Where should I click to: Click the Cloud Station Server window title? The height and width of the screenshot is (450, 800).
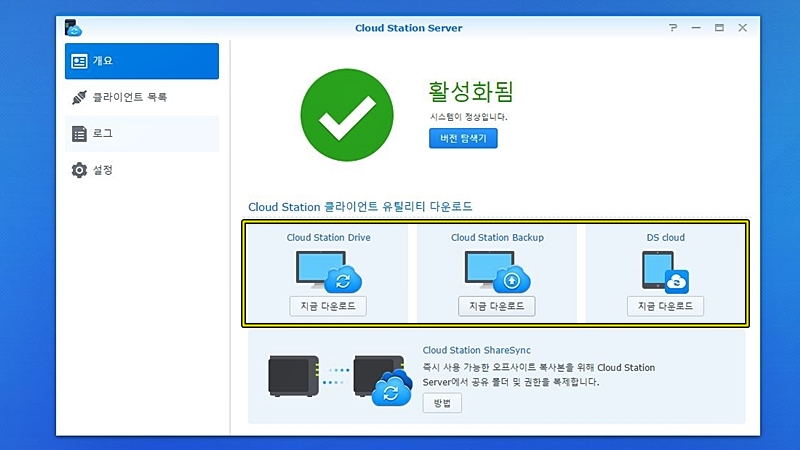click(x=409, y=28)
